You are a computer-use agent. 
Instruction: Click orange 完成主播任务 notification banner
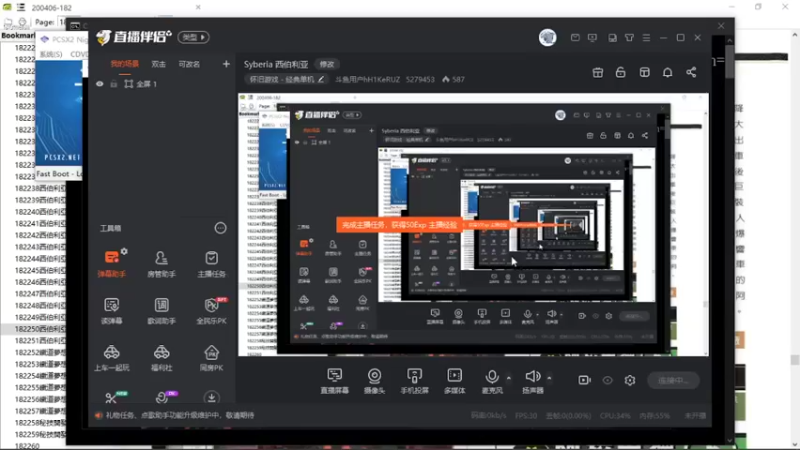pos(399,224)
